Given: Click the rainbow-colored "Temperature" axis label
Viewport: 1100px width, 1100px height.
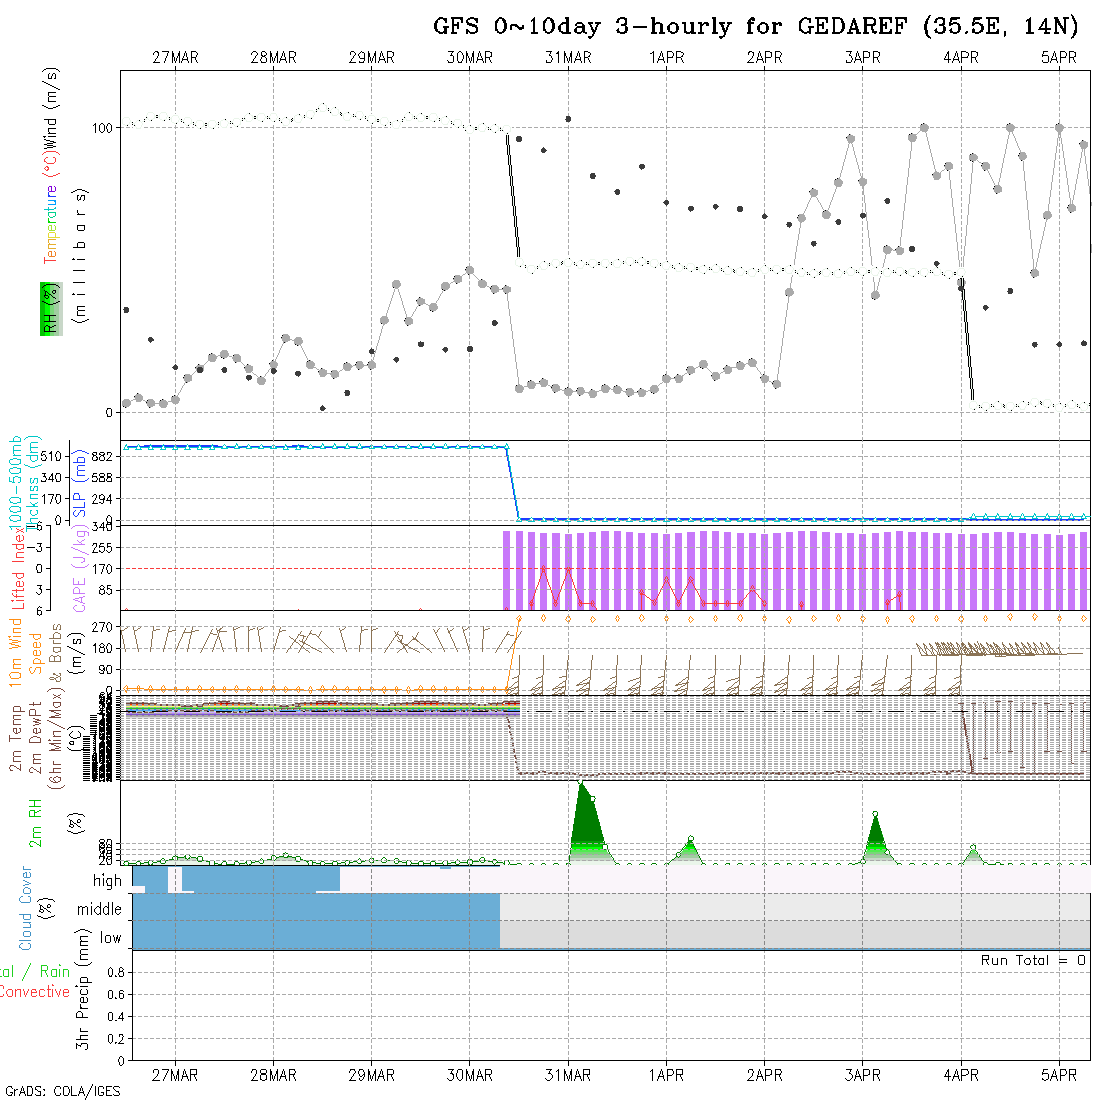Looking at the screenshot, I should pyautogui.click(x=51, y=224).
